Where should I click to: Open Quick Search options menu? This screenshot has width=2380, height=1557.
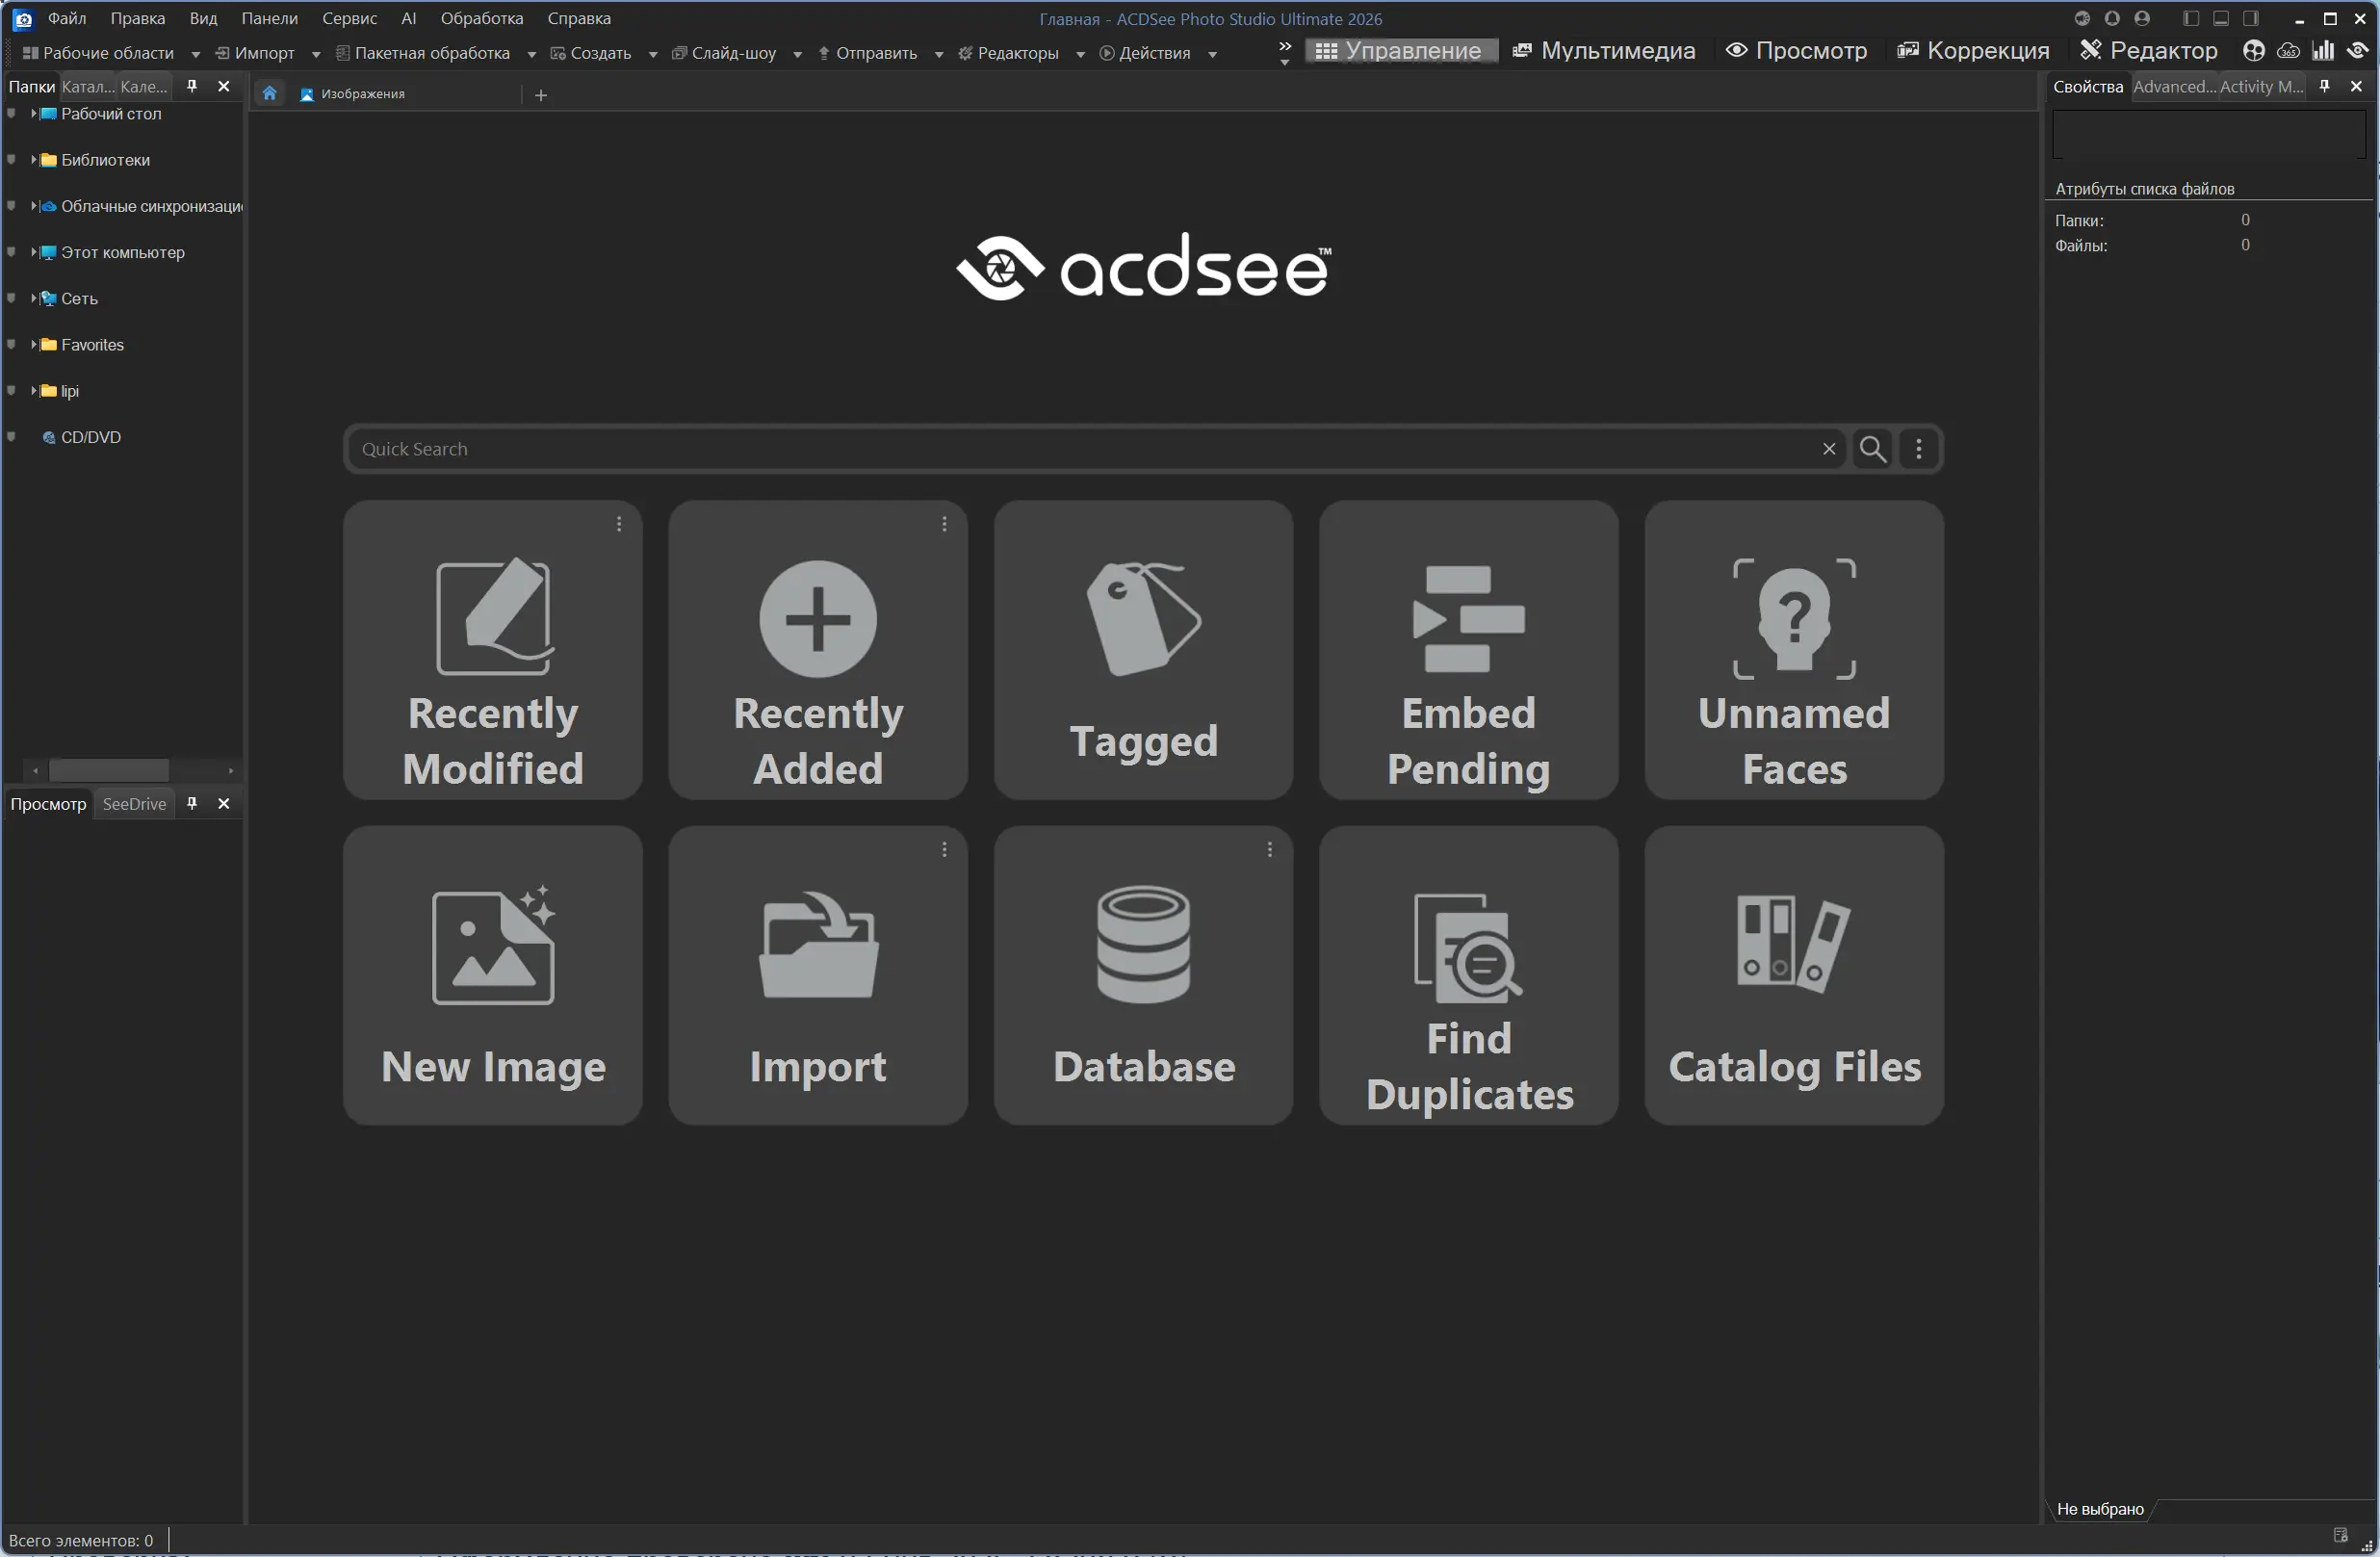point(1918,449)
